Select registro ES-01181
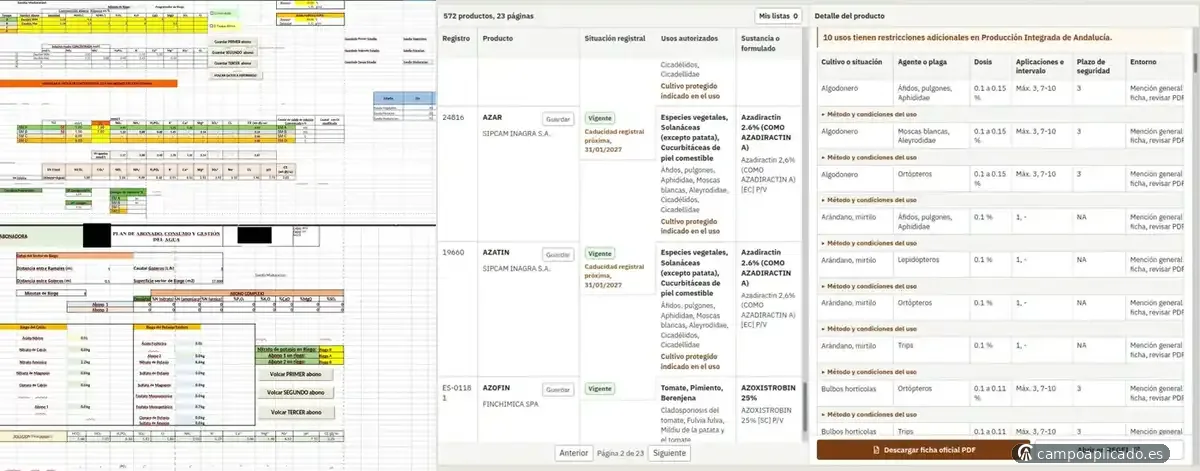The height and width of the screenshot is (471, 1200). 456,393
